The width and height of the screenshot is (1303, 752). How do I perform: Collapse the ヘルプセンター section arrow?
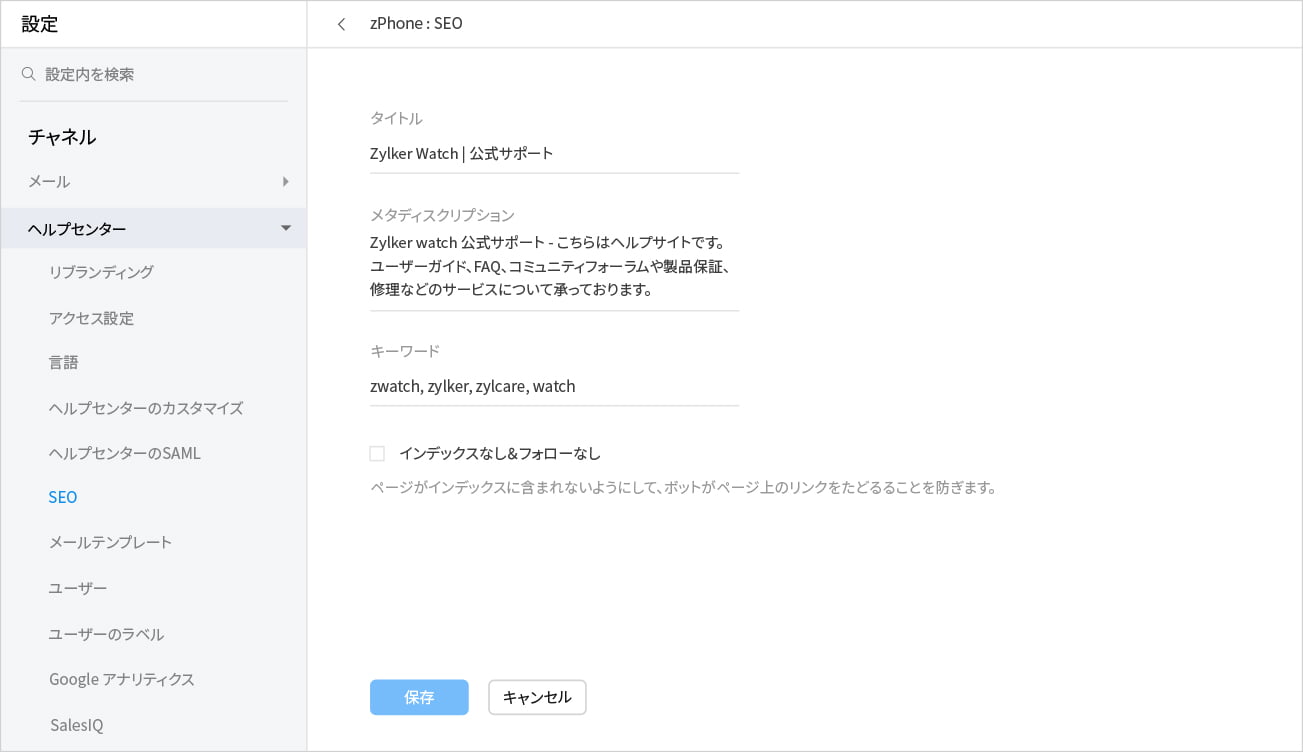(285, 229)
